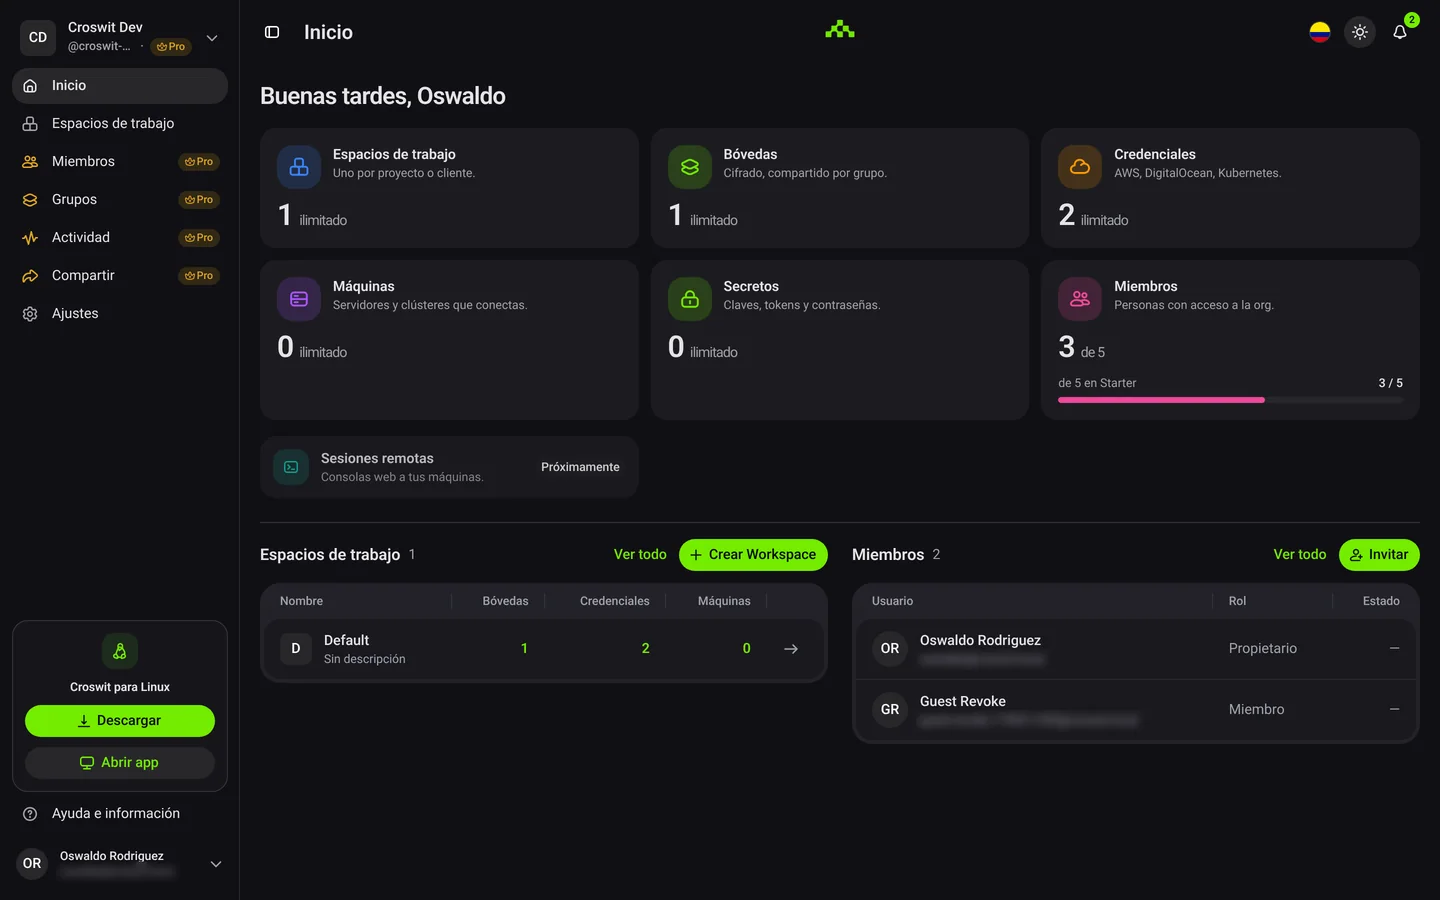Open the Default workspace arrow
This screenshot has width=1440, height=900.
tap(791, 649)
